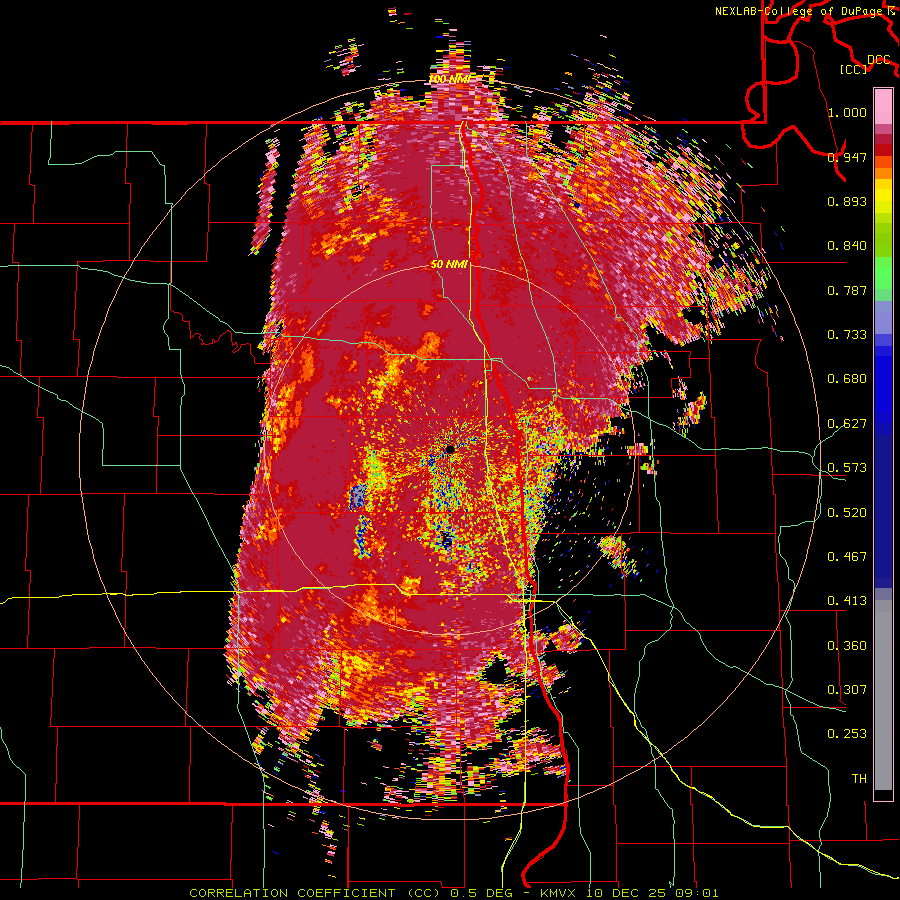Select the 0.573 scale value
The image size is (900, 900).
[847, 468]
